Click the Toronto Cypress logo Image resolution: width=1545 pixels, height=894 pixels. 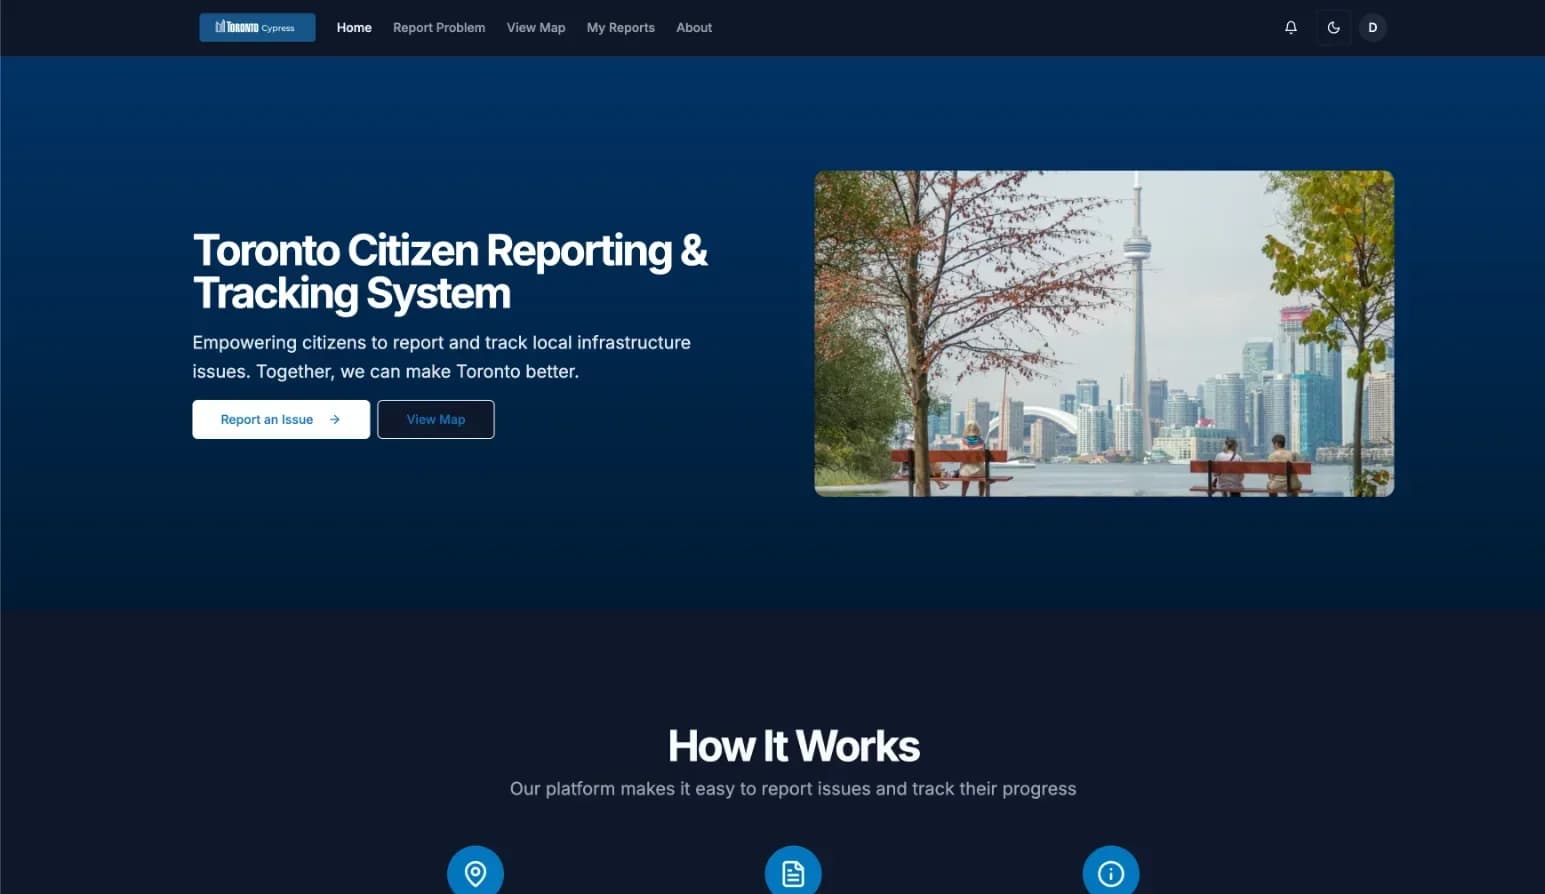(257, 27)
